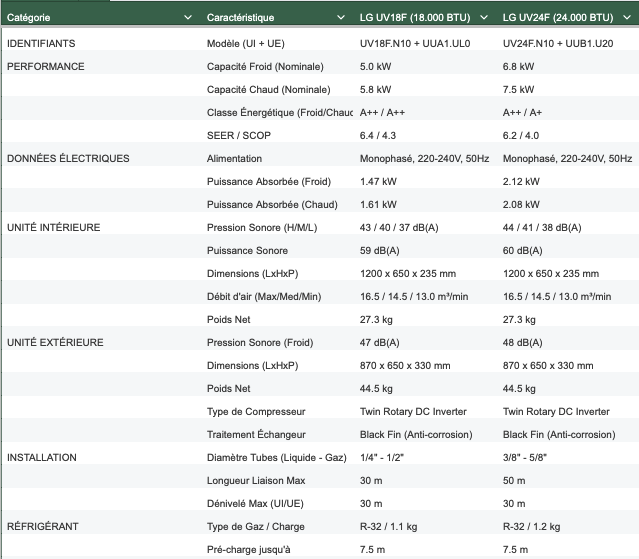Select the Modèle (UI + UE) cell
Screen dimensions: 639x559
point(246,44)
